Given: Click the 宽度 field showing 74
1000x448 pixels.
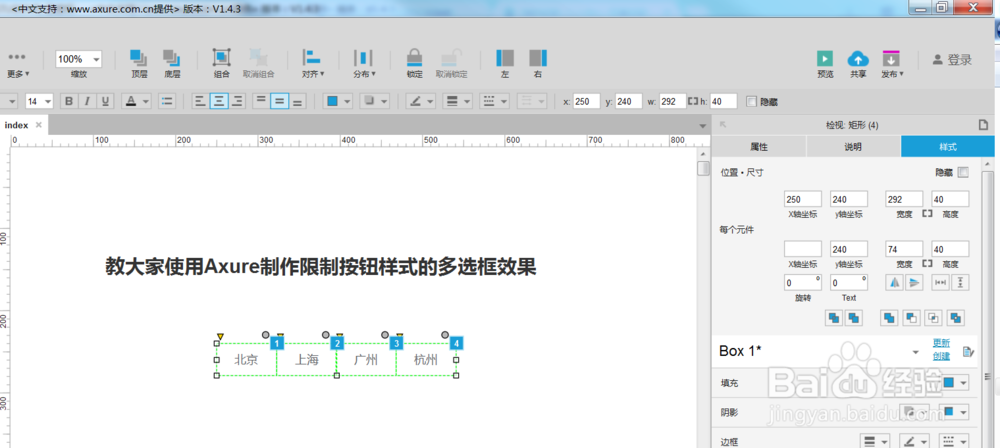Looking at the screenshot, I should 904,249.
